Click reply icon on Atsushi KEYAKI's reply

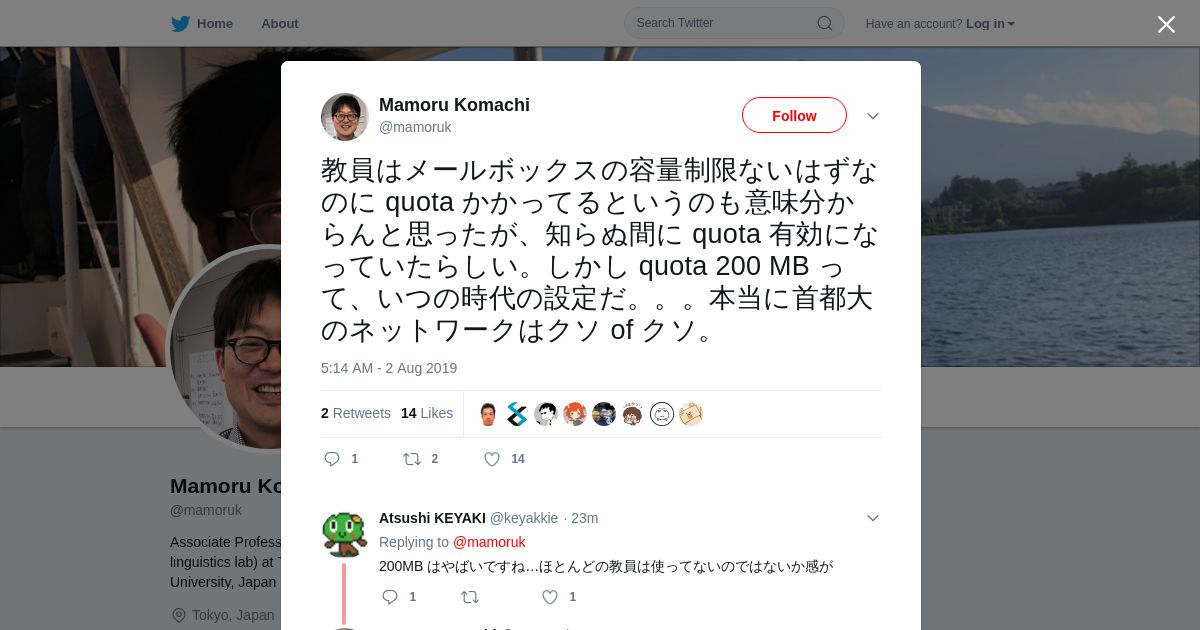[x=390, y=597]
